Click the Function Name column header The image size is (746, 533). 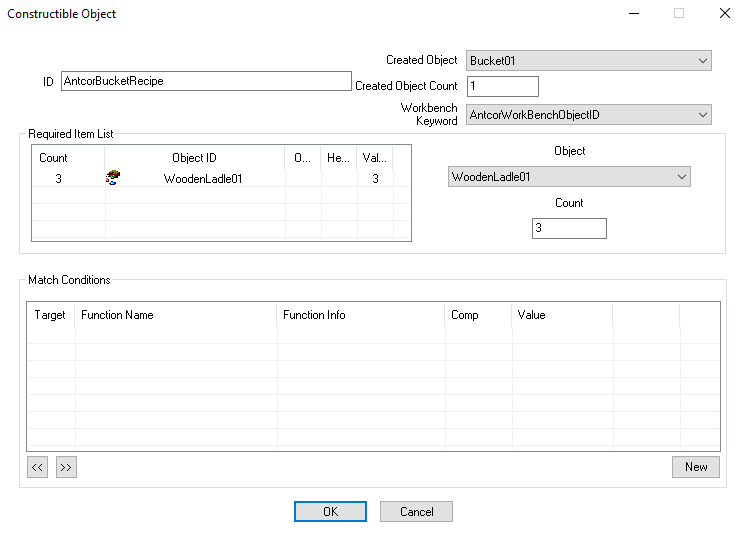click(x=175, y=315)
